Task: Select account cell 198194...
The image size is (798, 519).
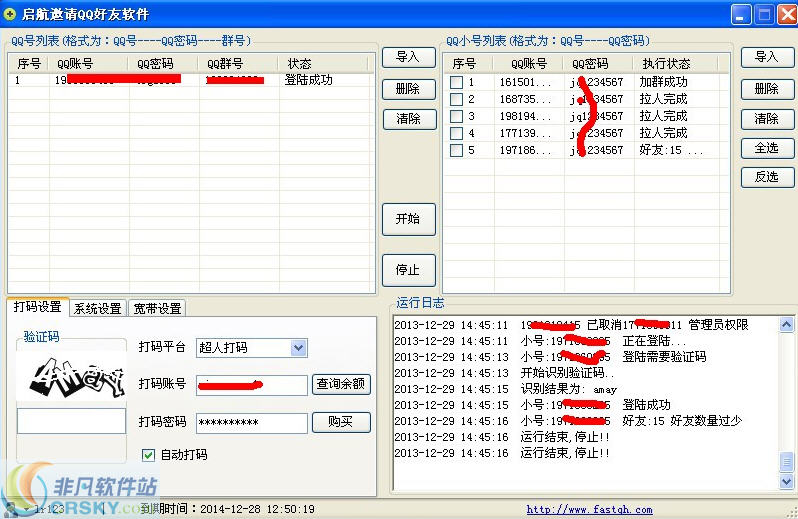Action: (525, 116)
